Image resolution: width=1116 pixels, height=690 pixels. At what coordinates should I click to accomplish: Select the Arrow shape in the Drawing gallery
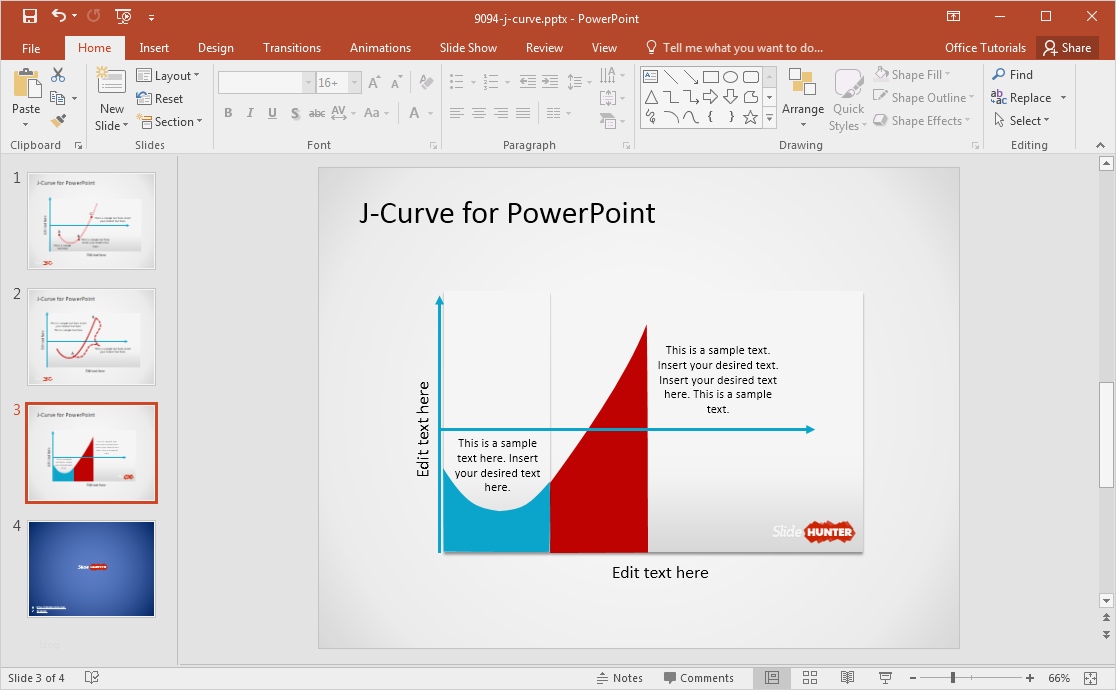[692, 75]
